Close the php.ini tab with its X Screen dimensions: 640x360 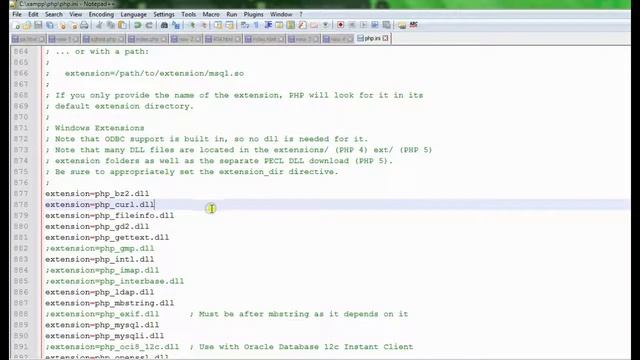click(386, 38)
